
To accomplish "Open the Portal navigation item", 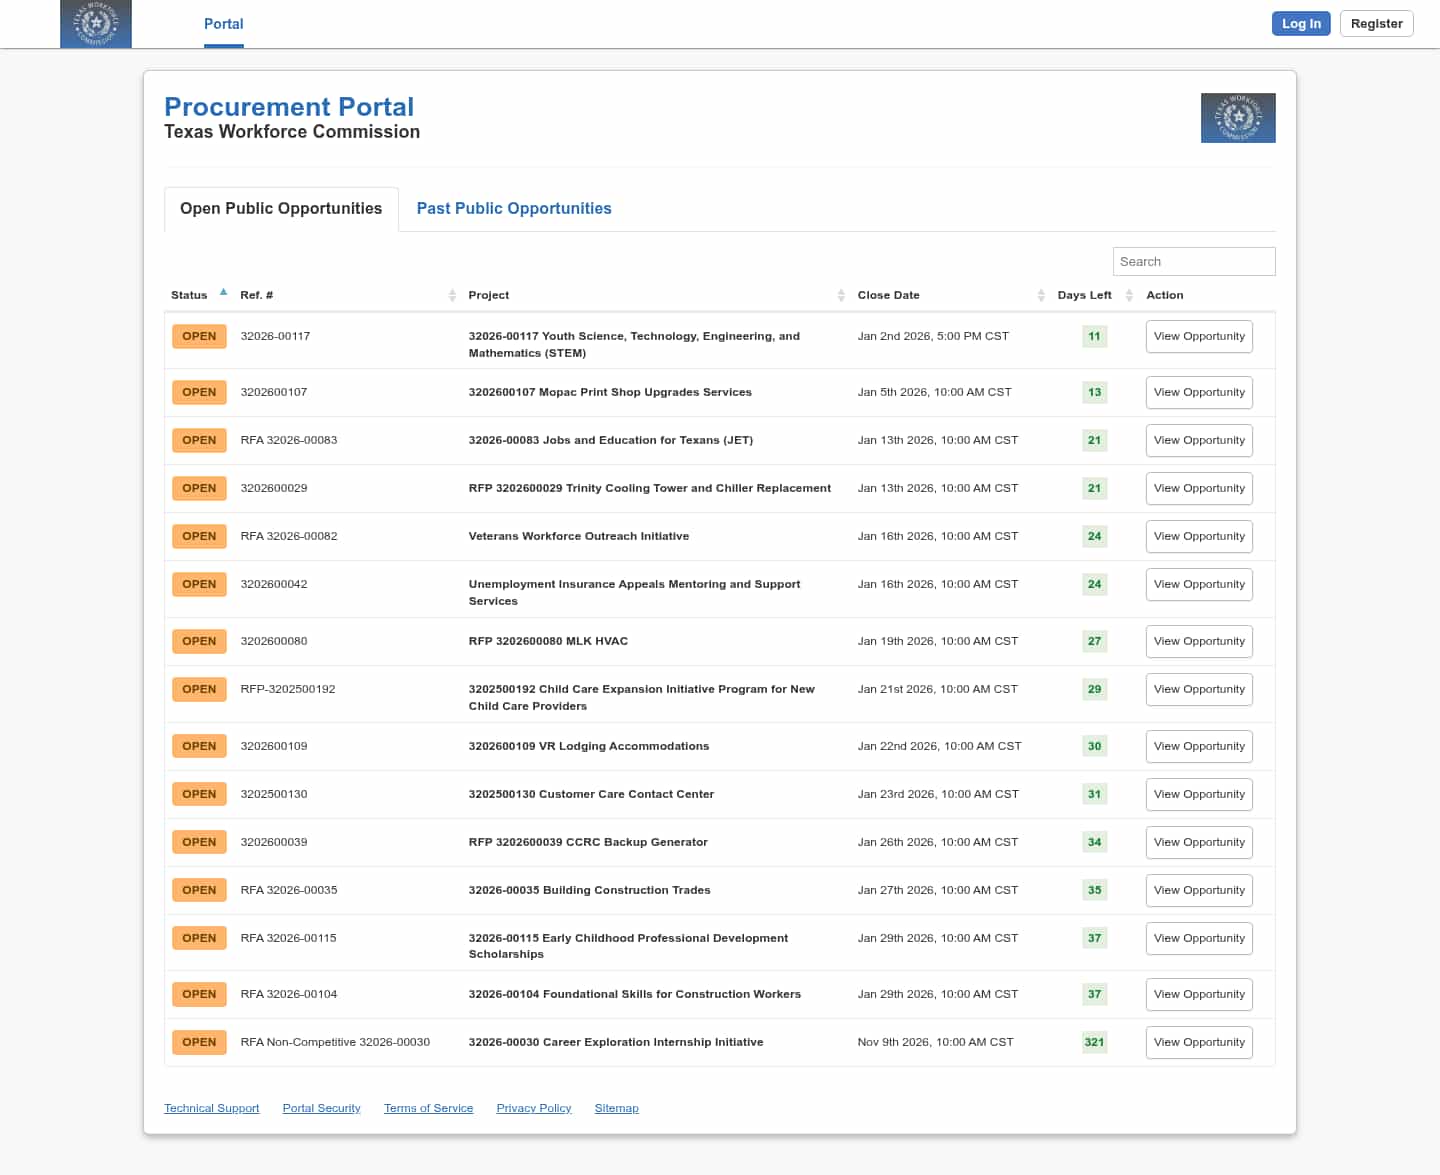I will pos(223,24).
